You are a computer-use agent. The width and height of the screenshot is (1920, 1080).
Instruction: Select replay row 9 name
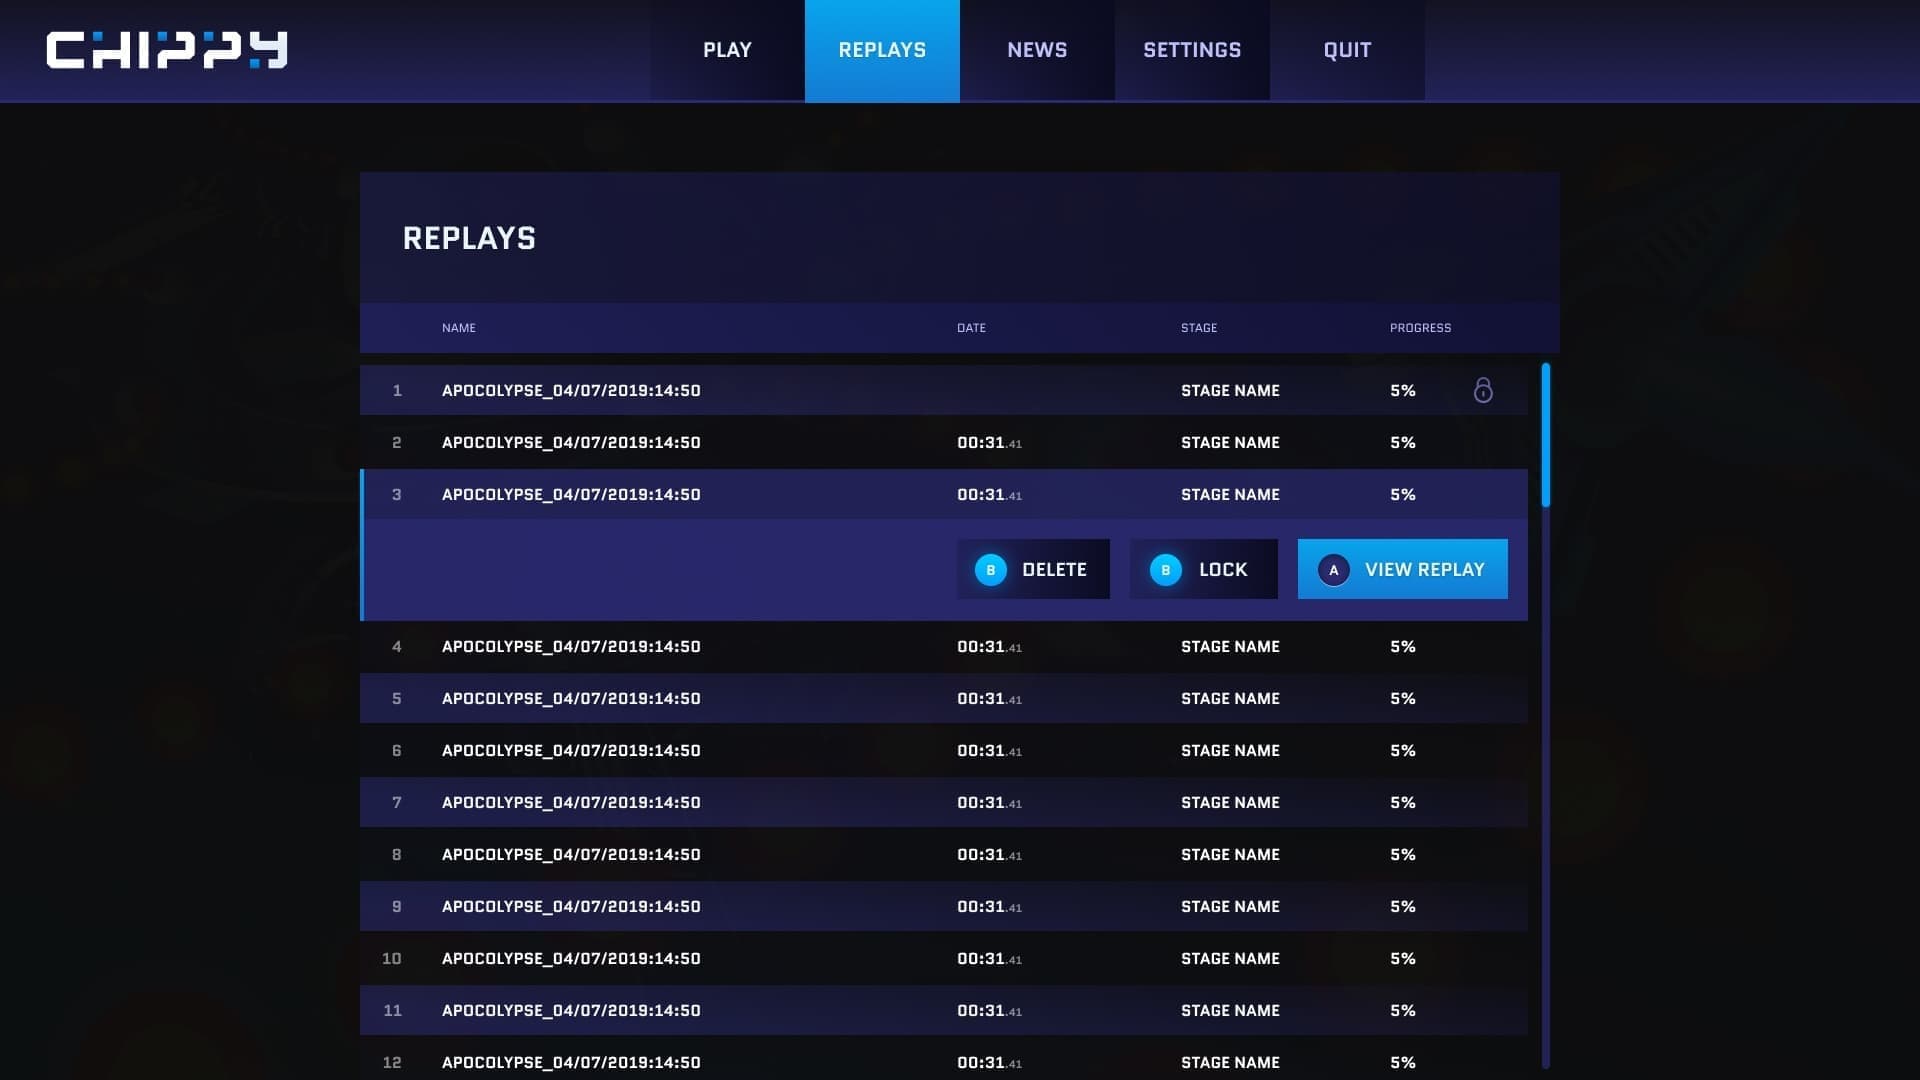[x=571, y=906]
